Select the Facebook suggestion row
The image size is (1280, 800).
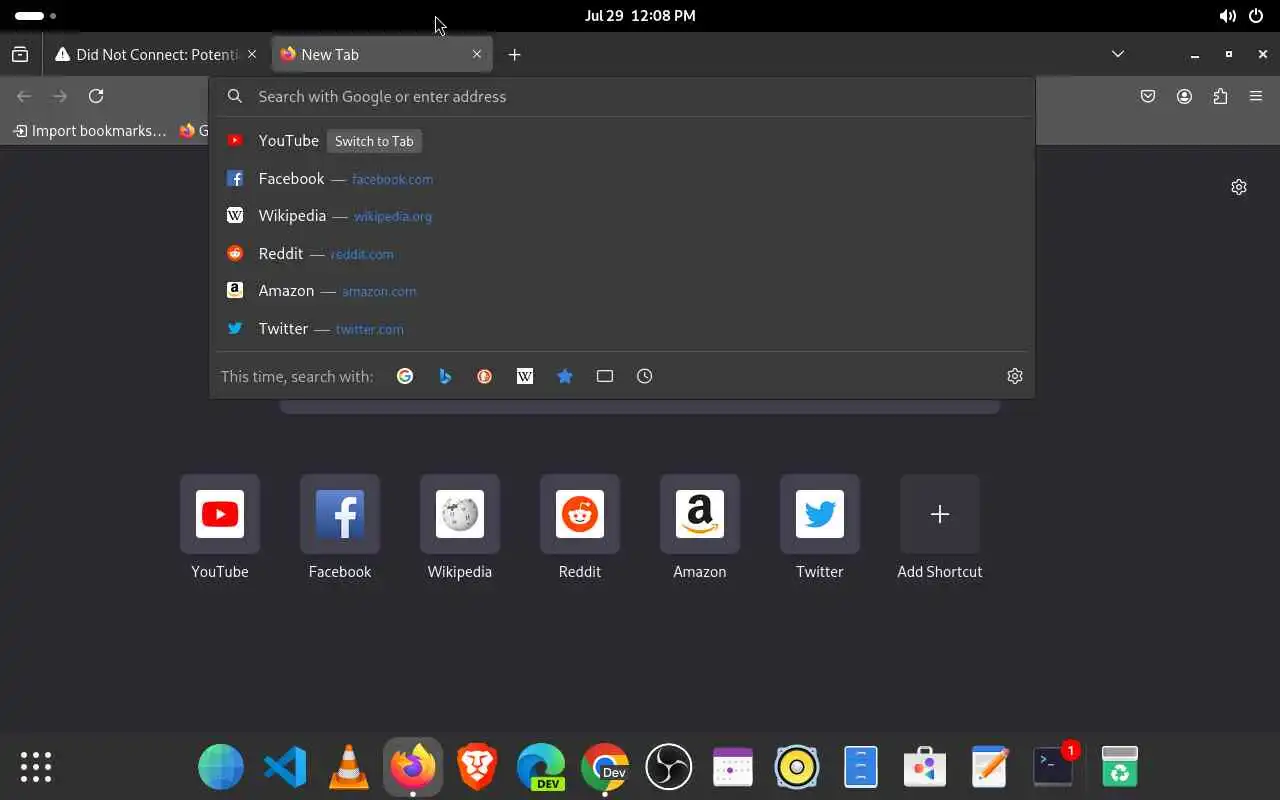click(622, 179)
